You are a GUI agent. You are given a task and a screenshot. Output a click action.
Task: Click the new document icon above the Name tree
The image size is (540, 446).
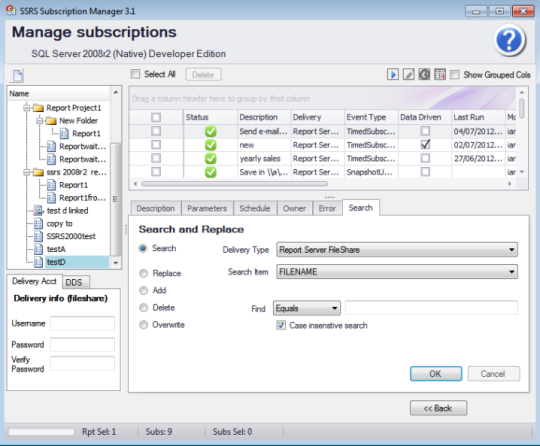(x=18, y=75)
